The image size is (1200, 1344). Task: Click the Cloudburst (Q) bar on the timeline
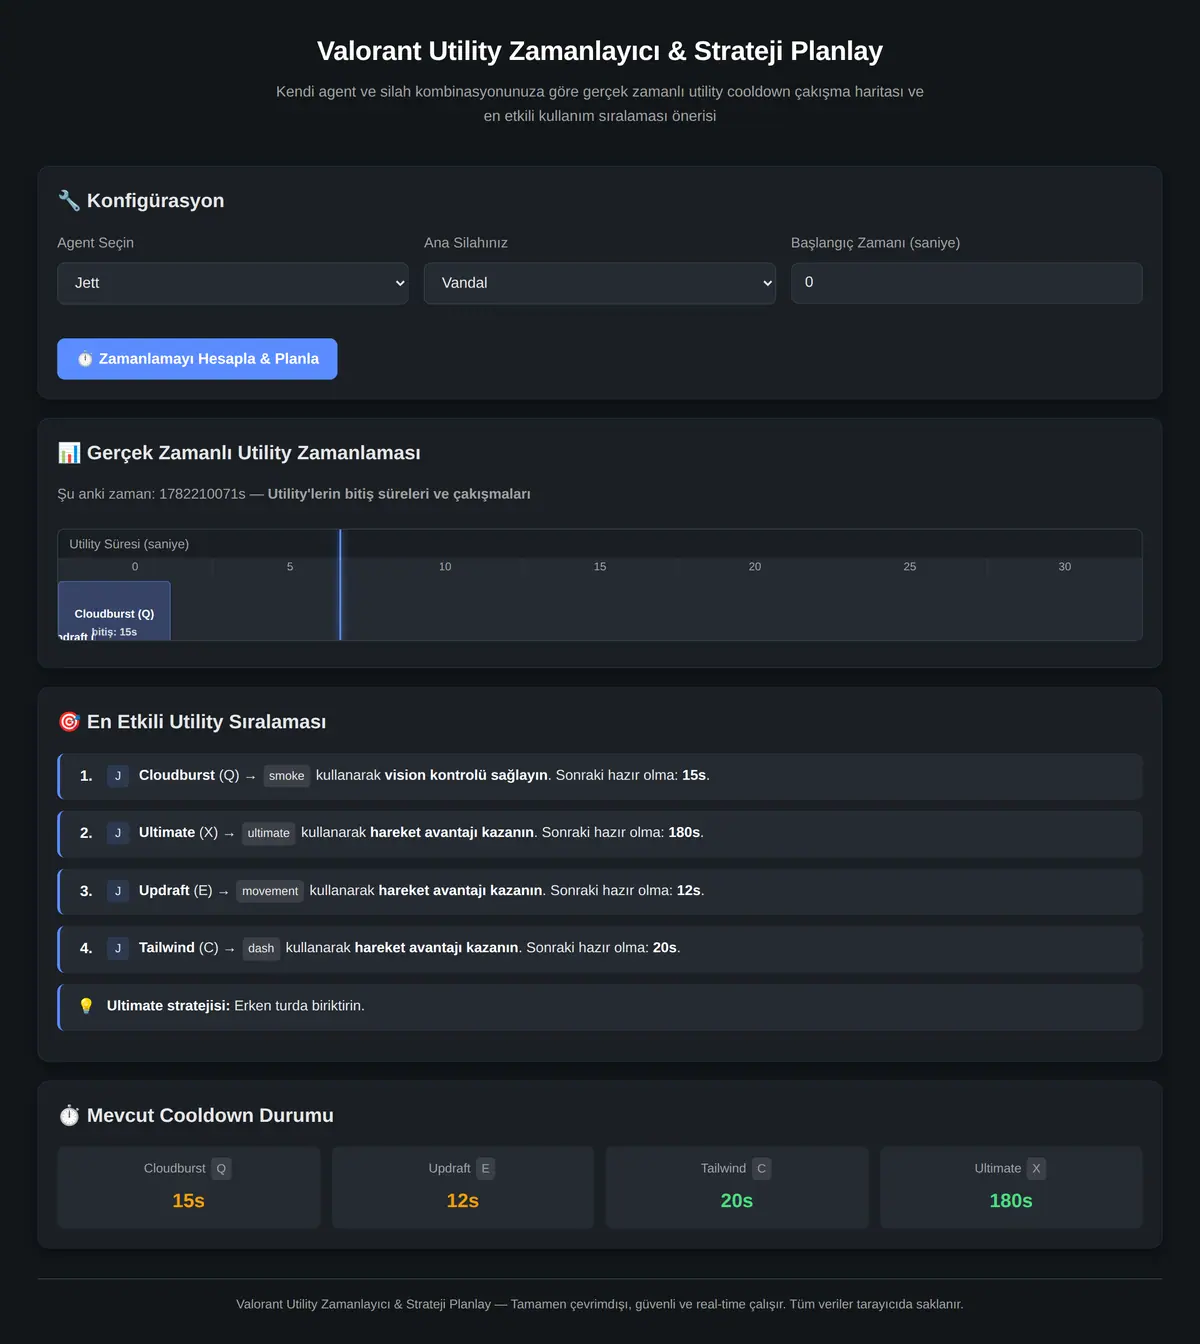click(x=114, y=611)
